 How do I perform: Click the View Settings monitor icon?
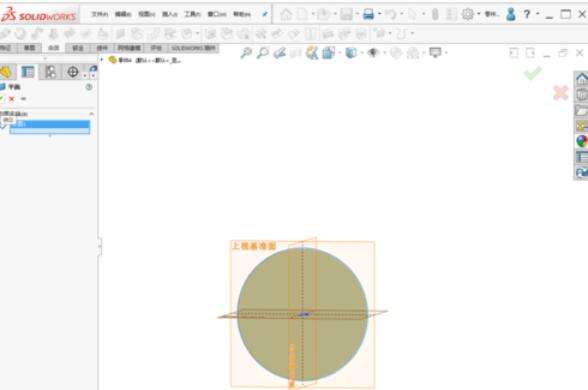point(435,52)
